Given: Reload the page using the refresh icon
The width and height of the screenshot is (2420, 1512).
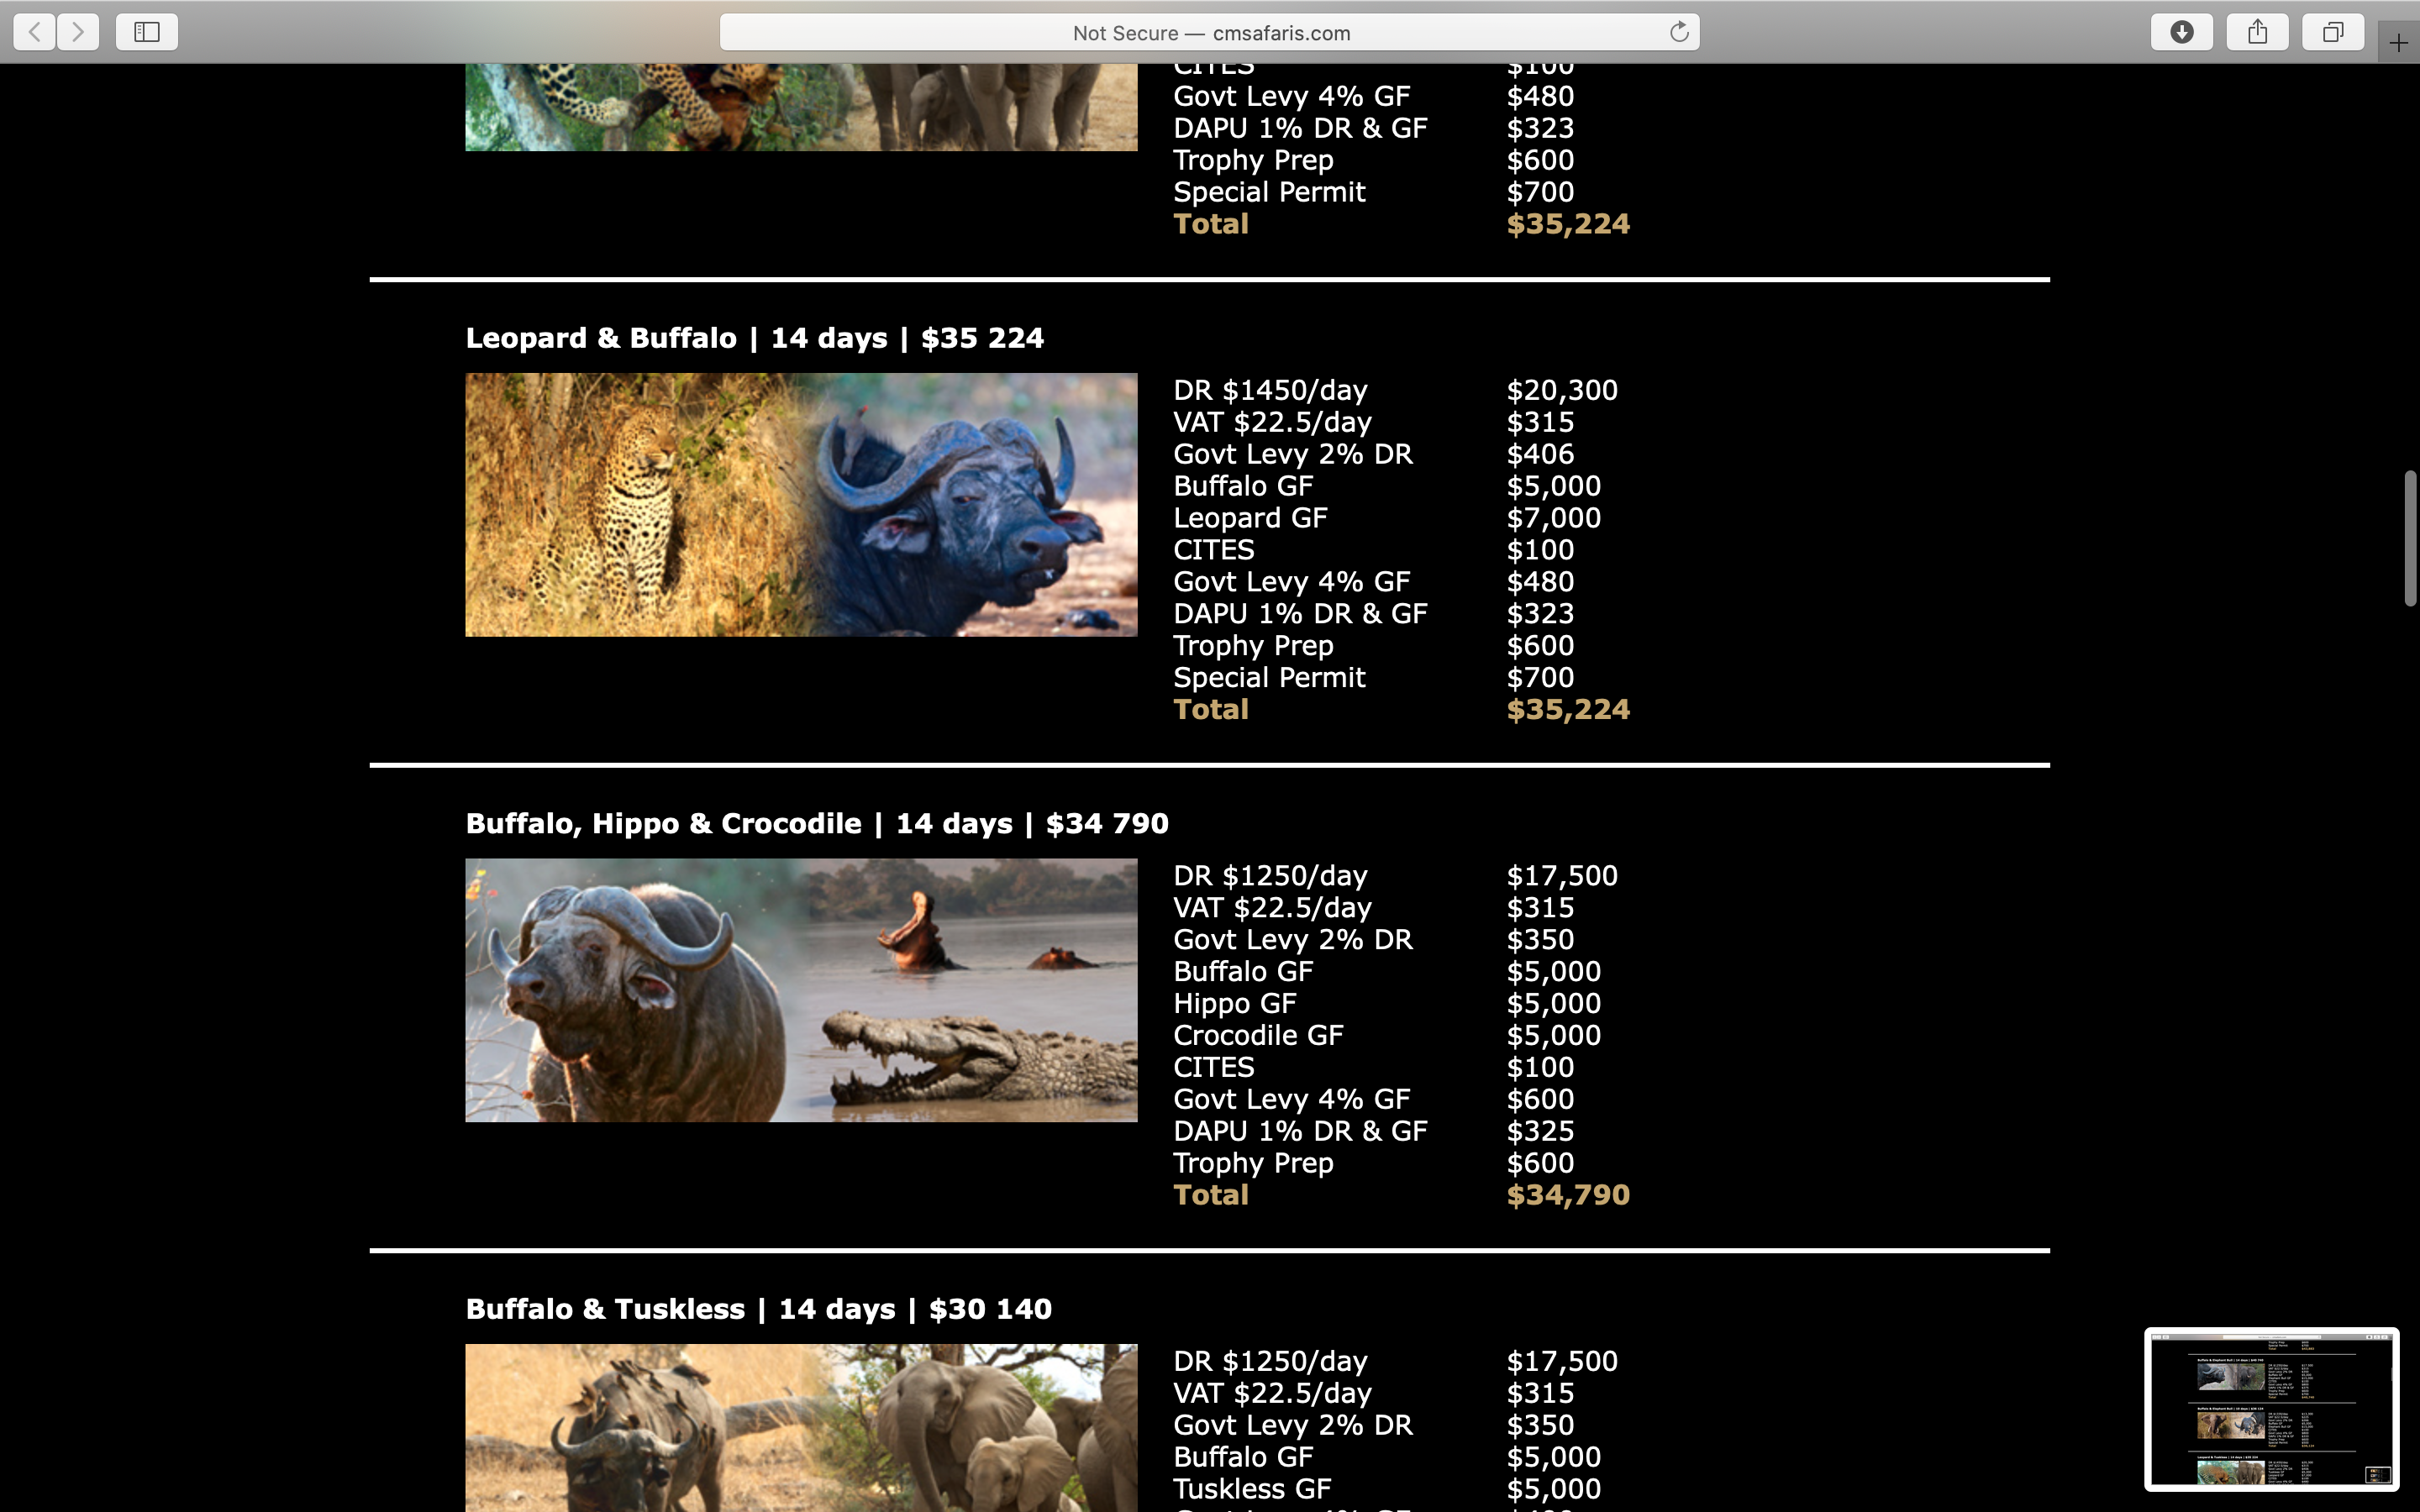Looking at the screenshot, I should 1679,32.
